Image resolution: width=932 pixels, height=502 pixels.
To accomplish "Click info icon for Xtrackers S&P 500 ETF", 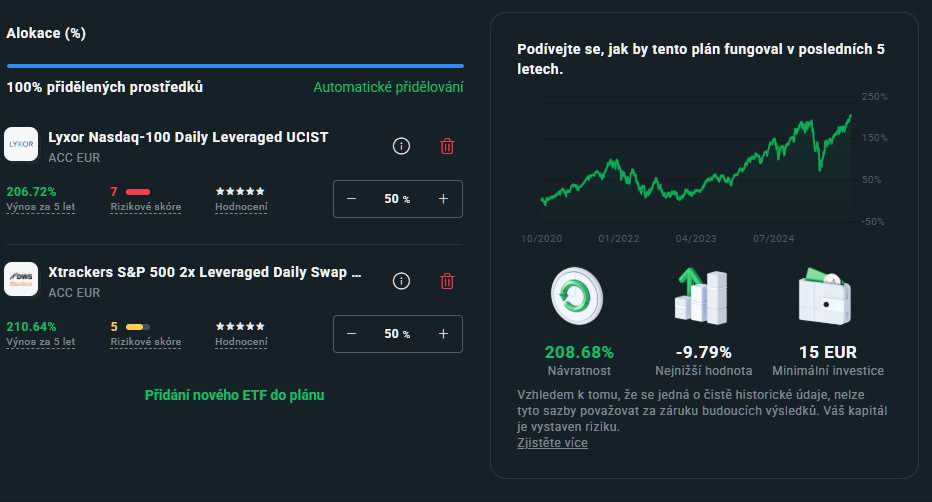I will [402, 281].
